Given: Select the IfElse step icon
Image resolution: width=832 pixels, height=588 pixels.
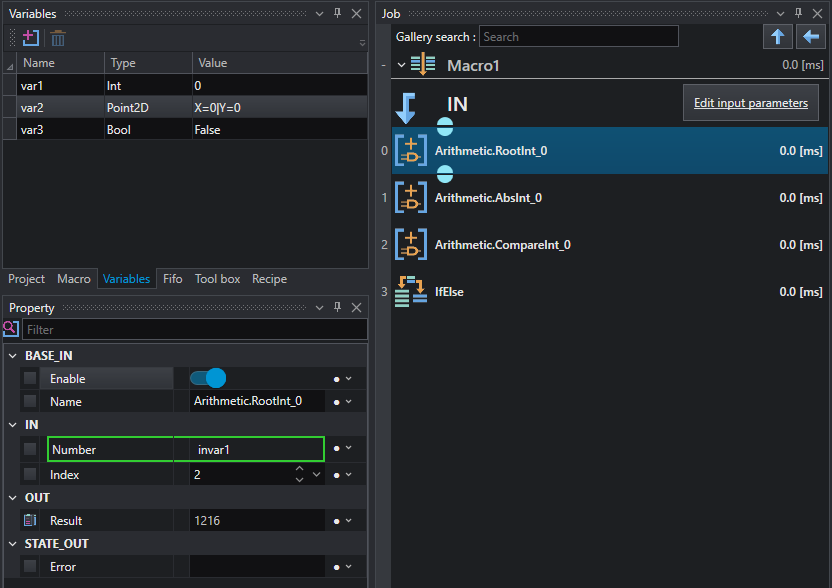Looking at the screenshot, I should point(411,291).
